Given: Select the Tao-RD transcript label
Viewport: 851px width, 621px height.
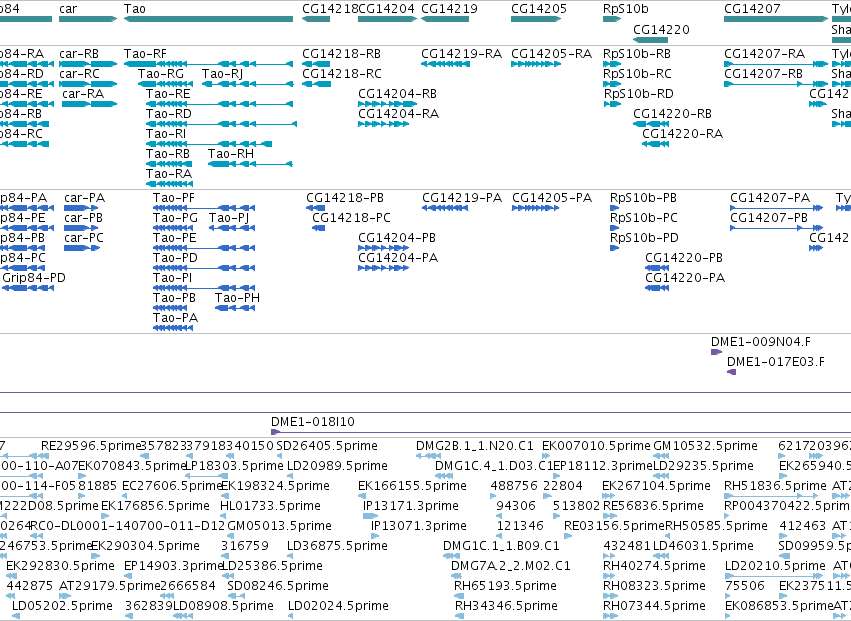Looking at the screenshot, I should [169, 114].
